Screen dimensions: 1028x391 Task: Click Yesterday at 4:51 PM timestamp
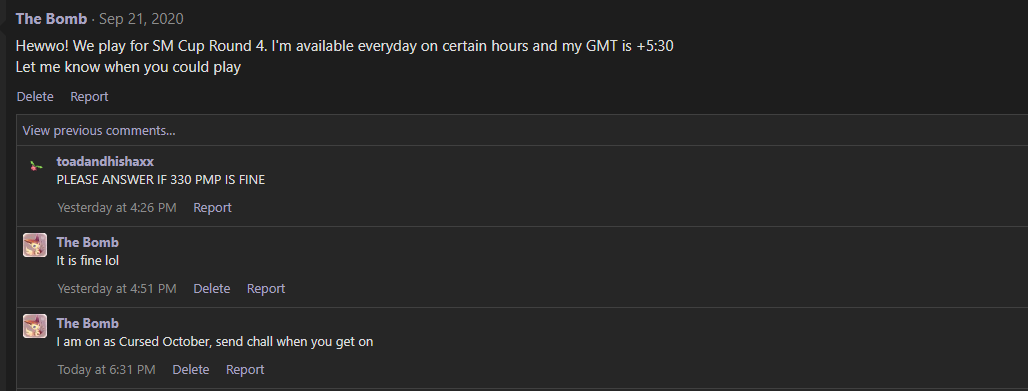pyautogui.click(x=117, y=289)
